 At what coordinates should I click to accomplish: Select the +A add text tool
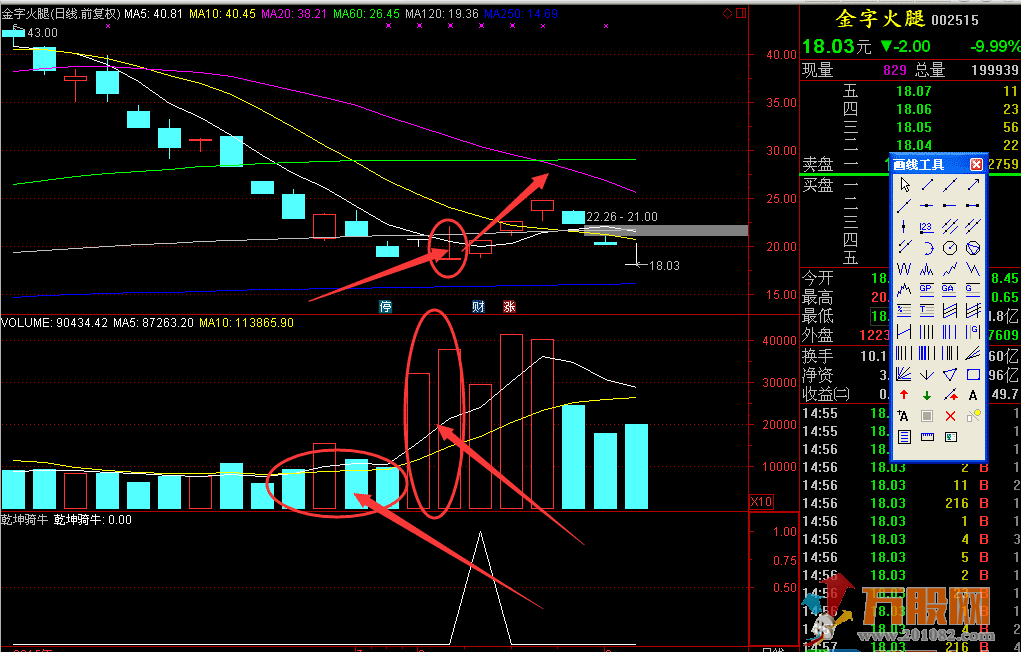pos(904,416)
